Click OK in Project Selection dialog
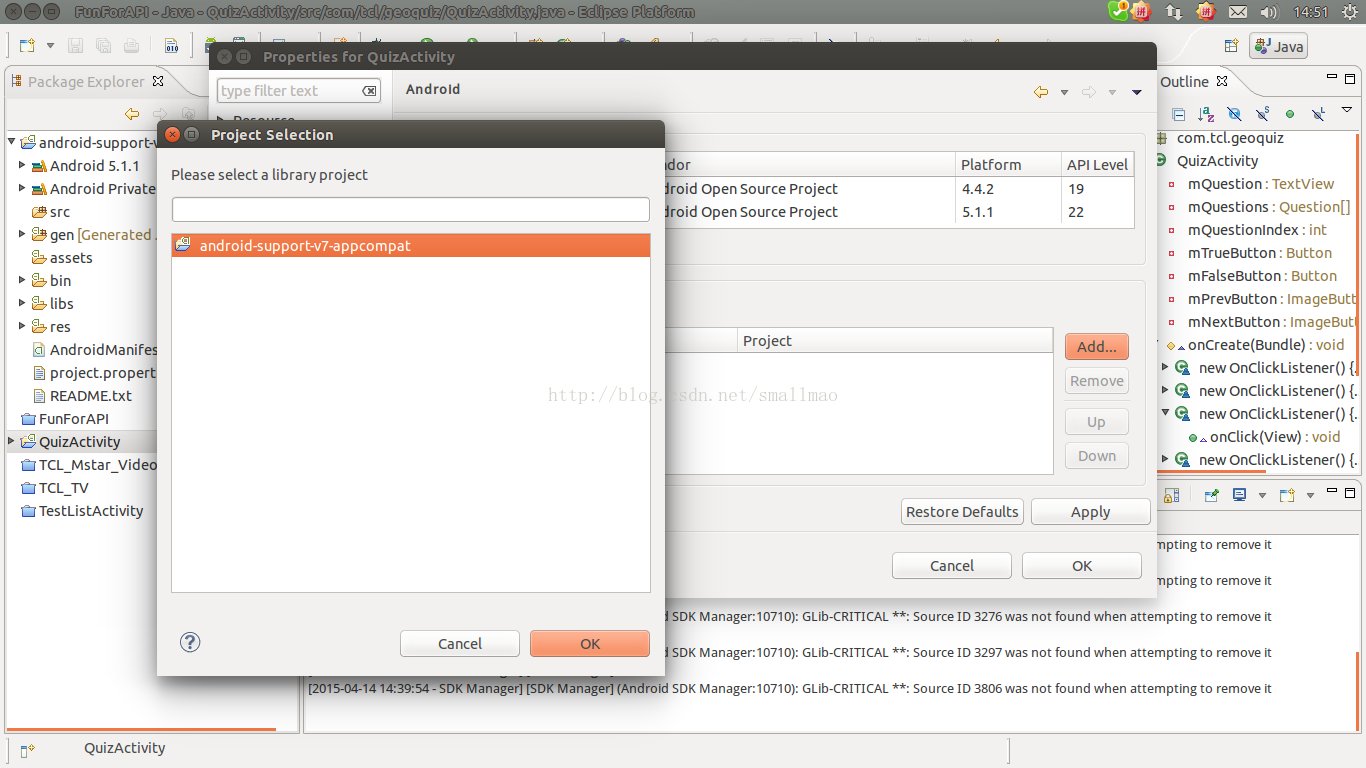Screen dimensions: 1366x768 [590, 643]
